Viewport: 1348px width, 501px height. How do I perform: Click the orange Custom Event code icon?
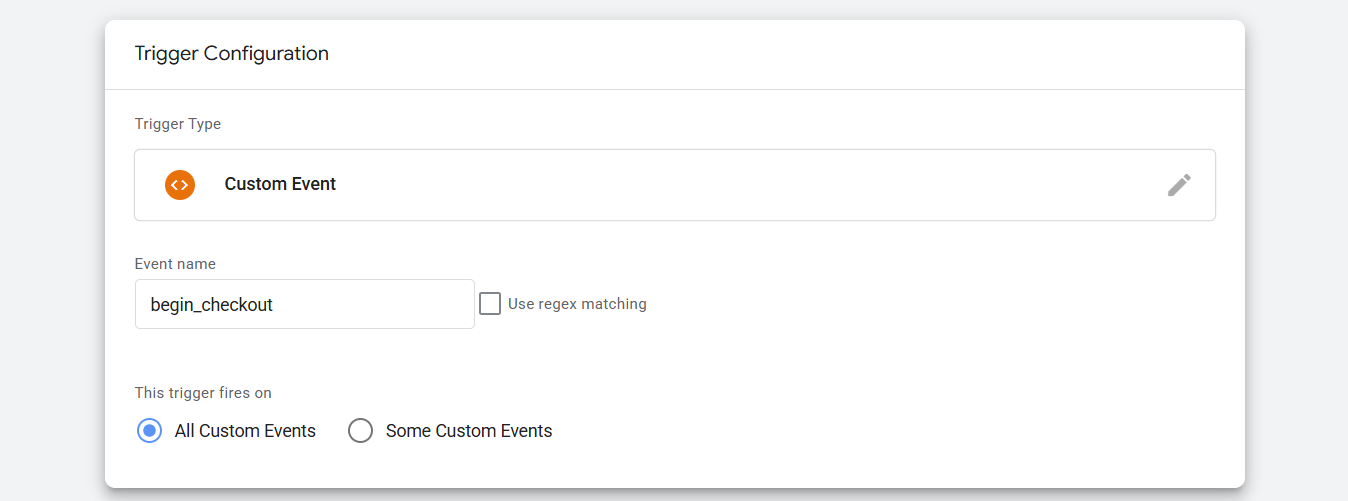tap(180, 185)
